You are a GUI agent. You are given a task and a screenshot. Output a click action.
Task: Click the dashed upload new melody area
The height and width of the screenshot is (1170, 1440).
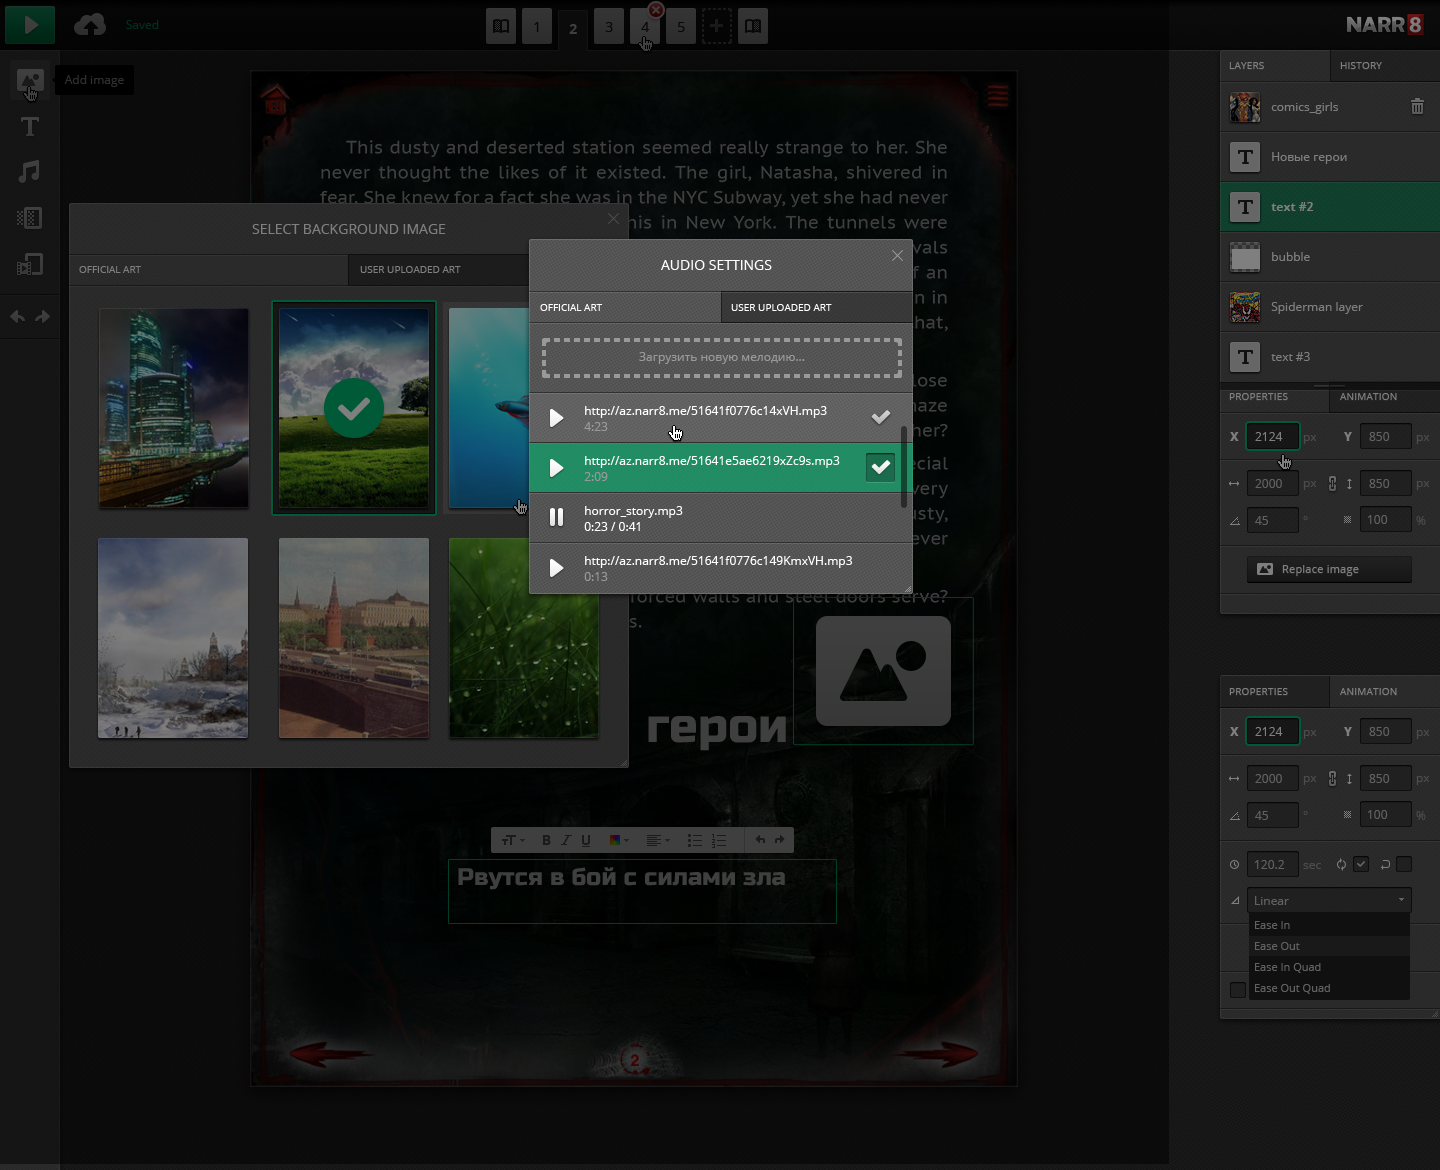(721, 357)
